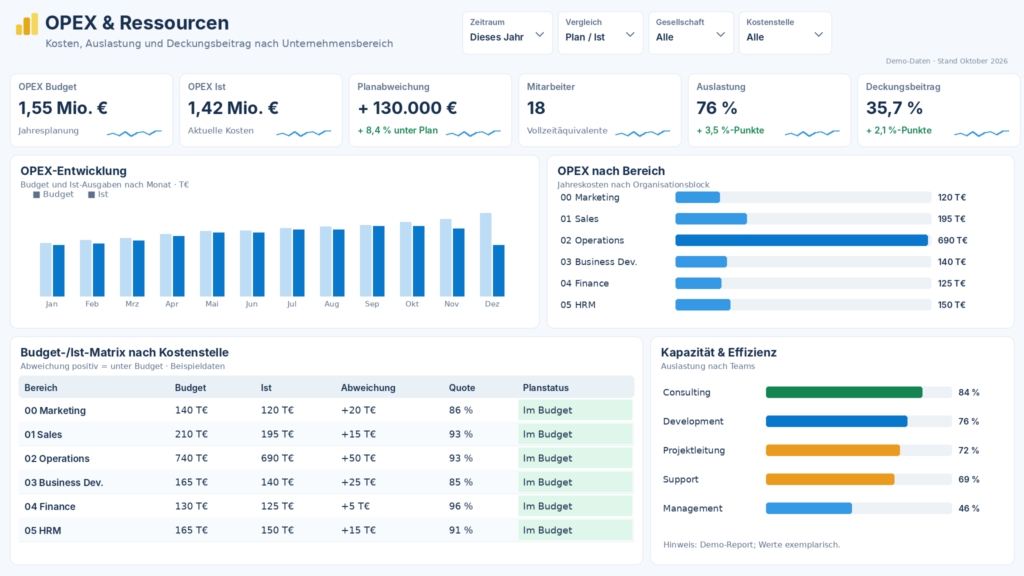The image size is (1024, 576).
Task: Select the 02 Operations row in the matrix
Action: (326, 458)
